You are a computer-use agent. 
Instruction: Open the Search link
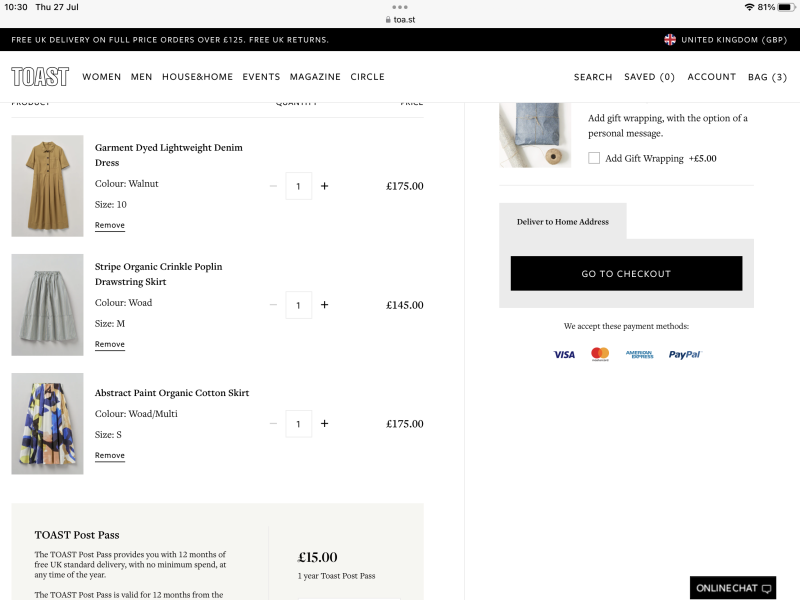pos(593,77)
